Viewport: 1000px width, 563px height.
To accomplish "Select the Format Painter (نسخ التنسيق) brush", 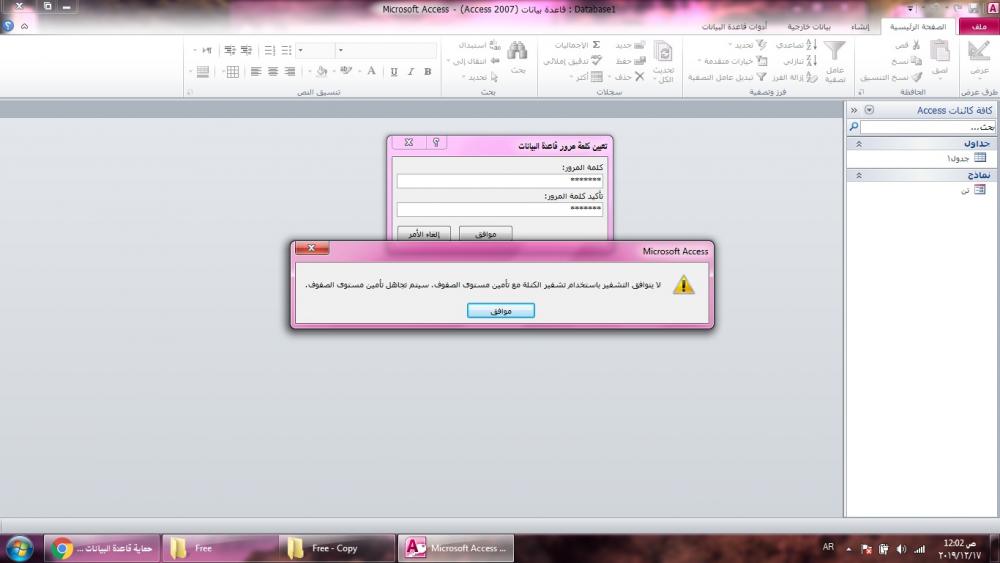I will 916,77.
